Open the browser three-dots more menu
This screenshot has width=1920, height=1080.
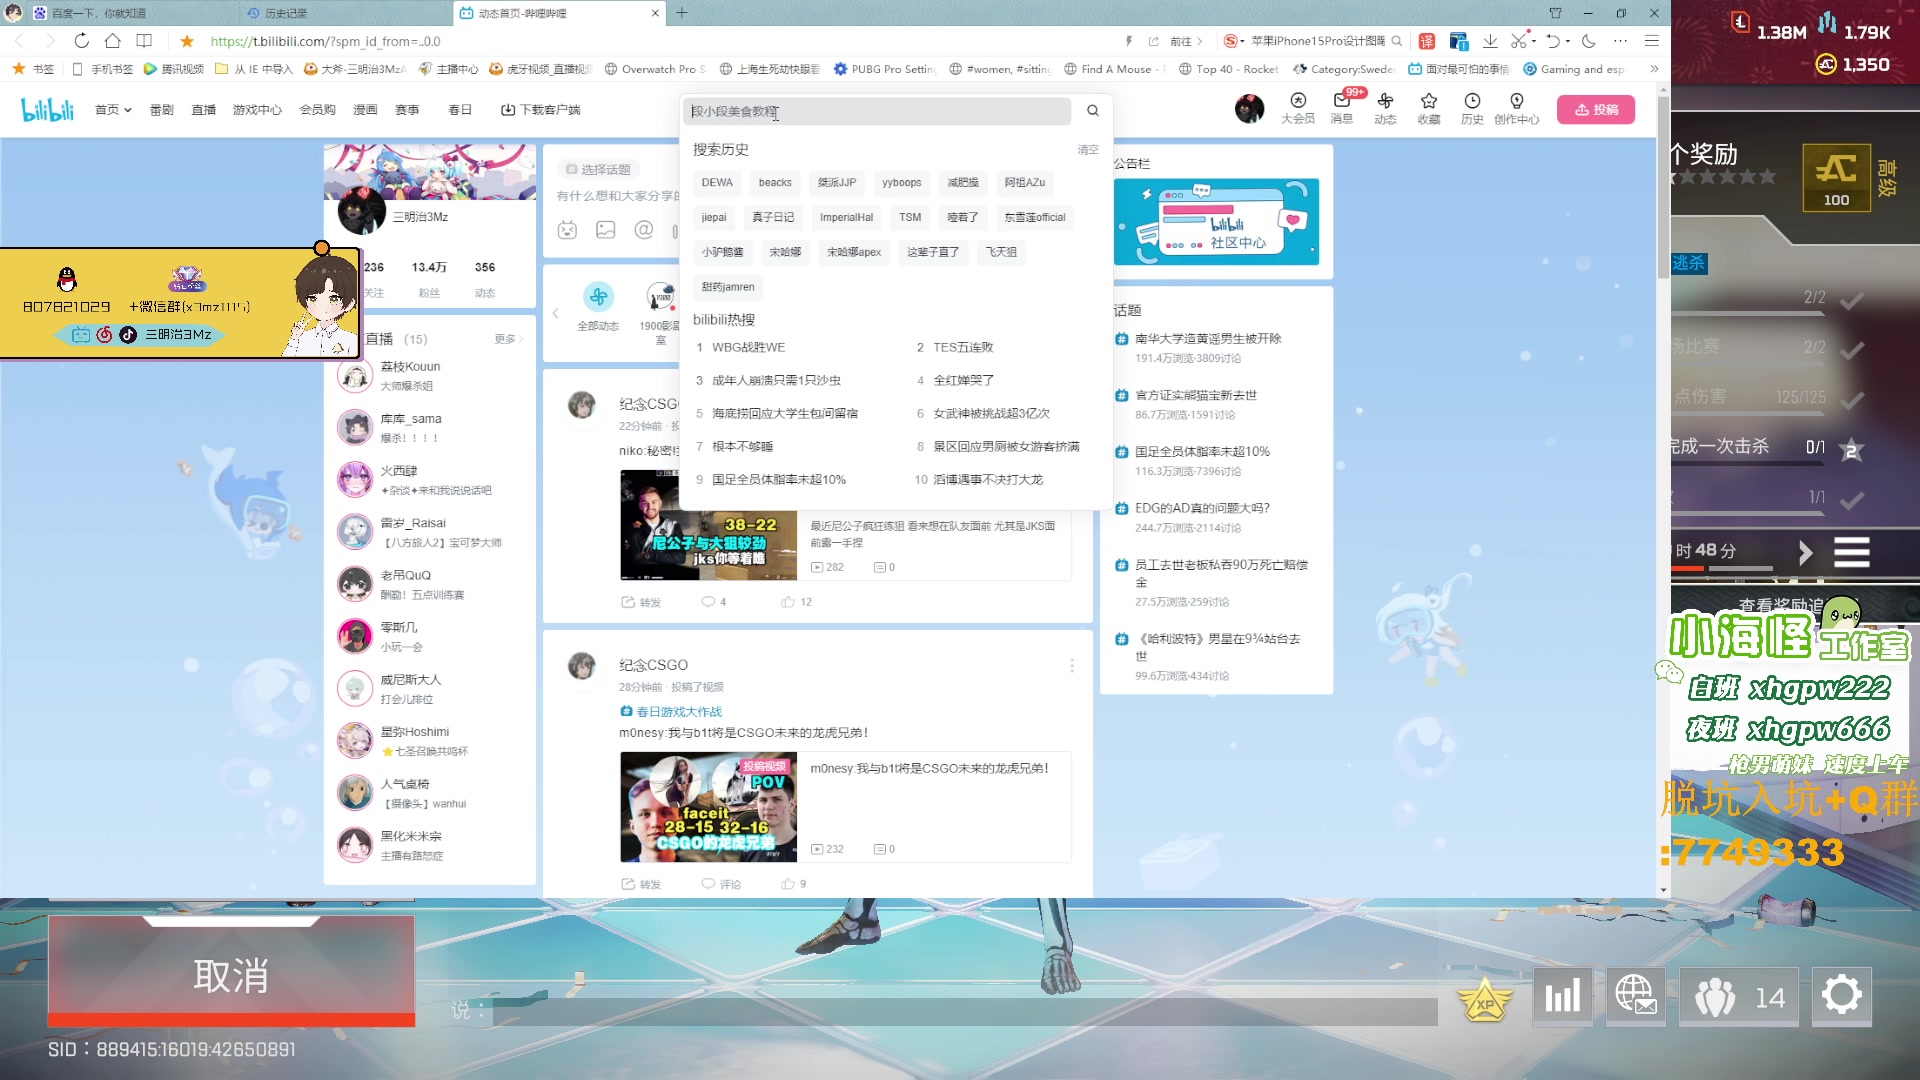coord(1620,41)
